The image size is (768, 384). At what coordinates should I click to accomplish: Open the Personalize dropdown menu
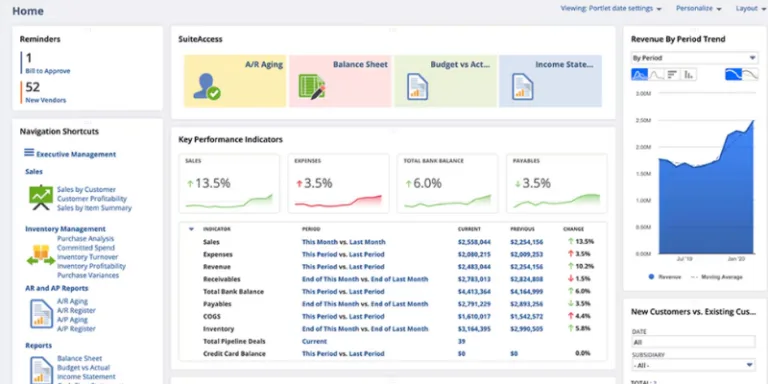pyautogui.click(x=698, y=9)
